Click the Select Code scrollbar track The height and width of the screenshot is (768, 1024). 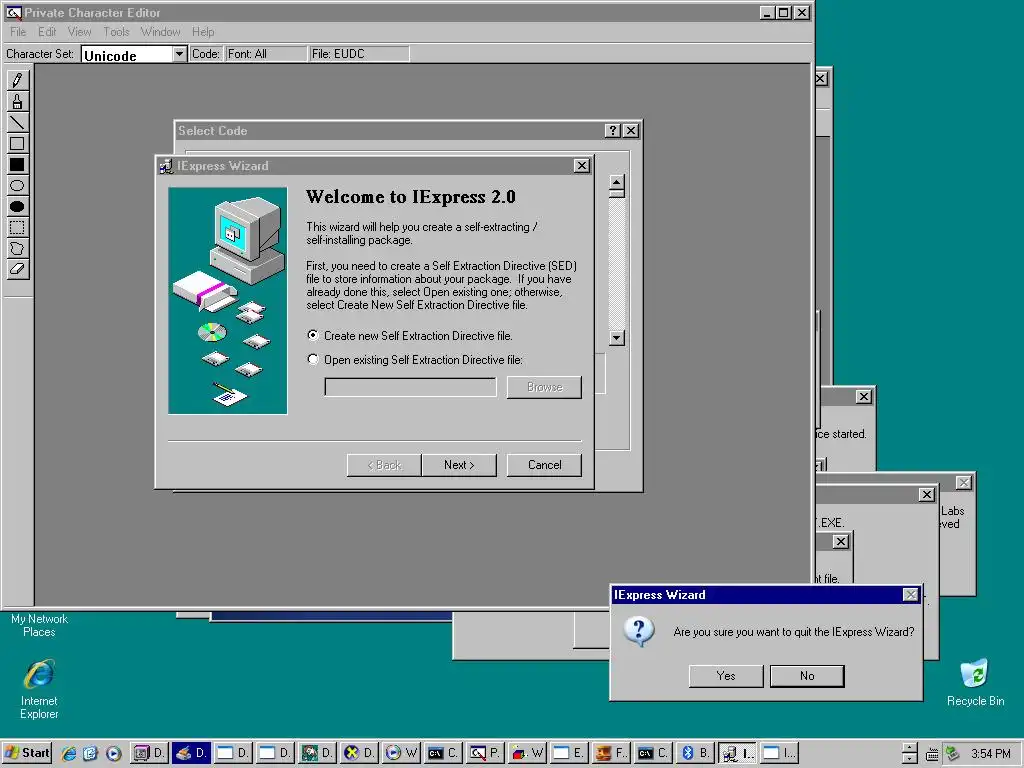pos(616,264)
